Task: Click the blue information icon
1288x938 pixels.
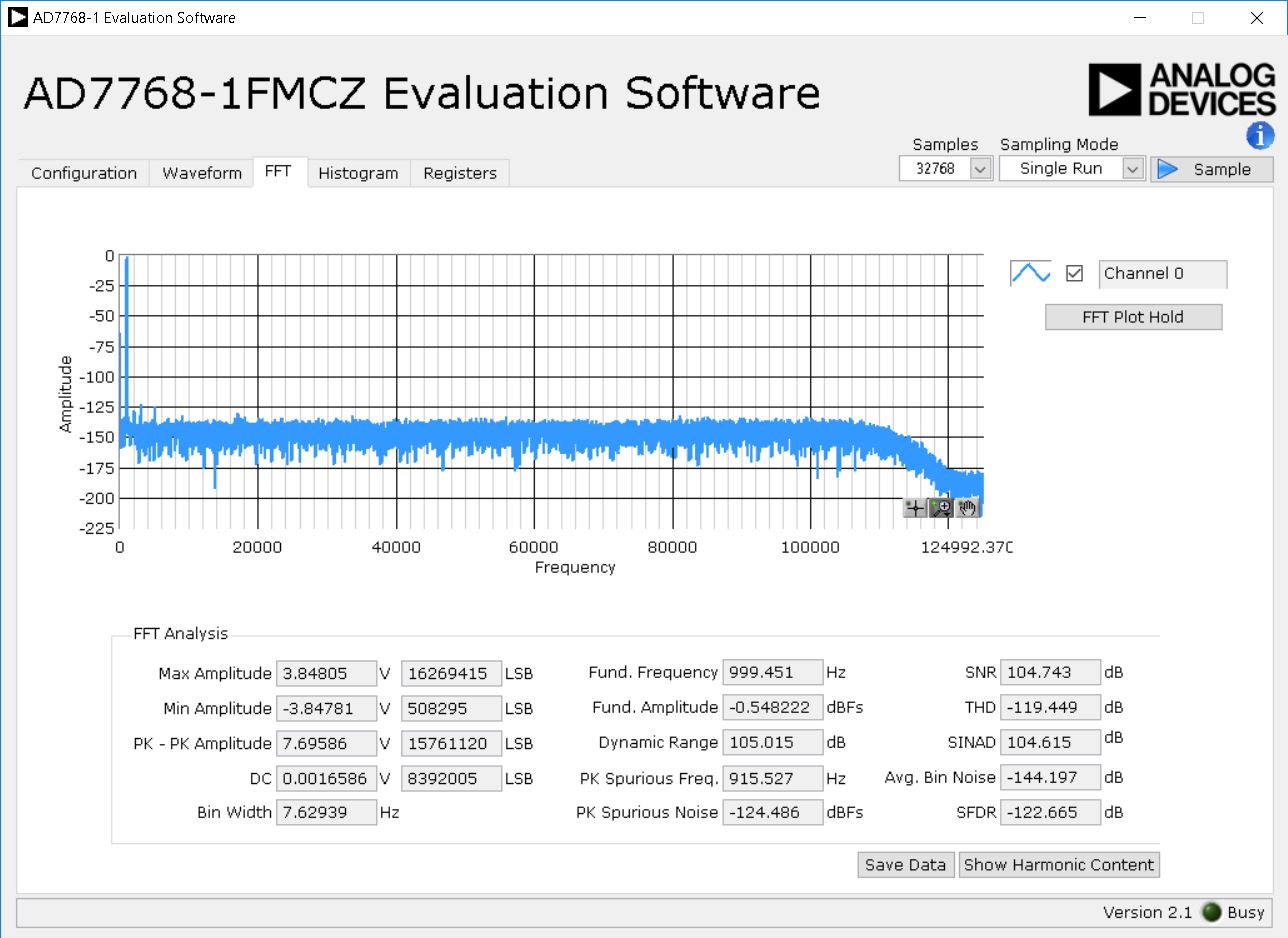Action: click(x=1260, y=135)
